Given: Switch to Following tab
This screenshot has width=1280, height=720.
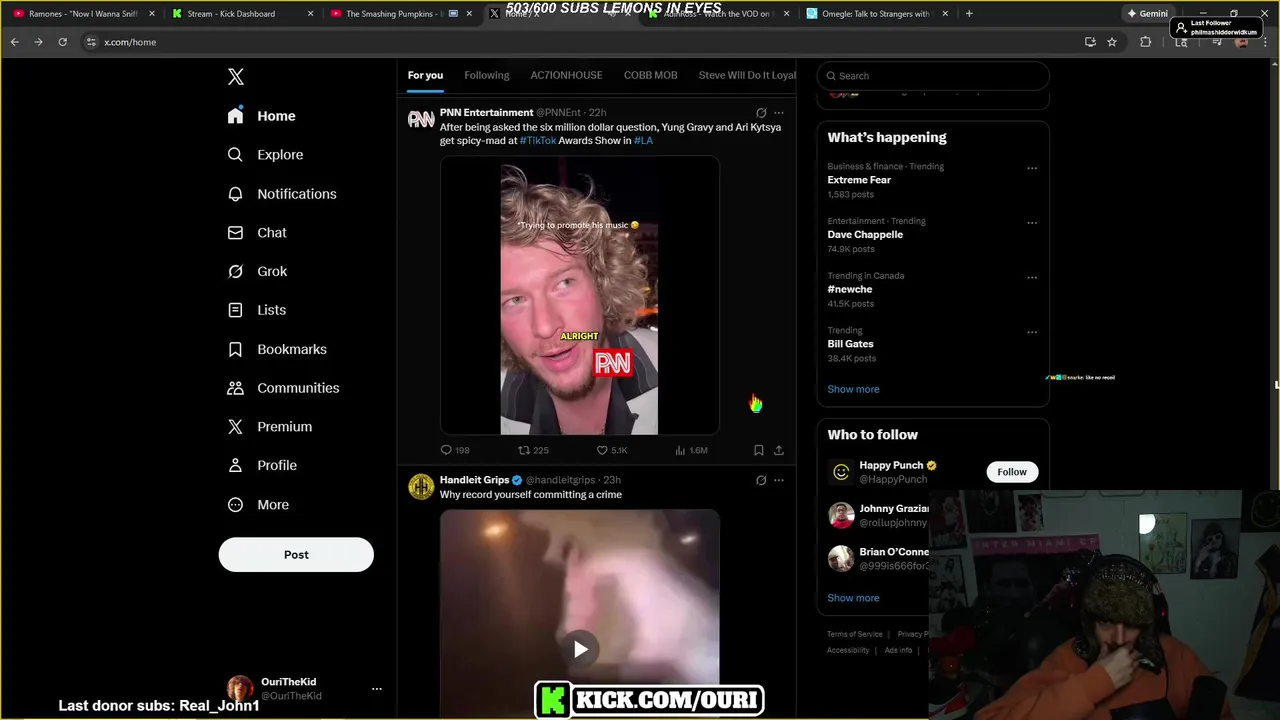Looking at the screenshot, I should tap(486, 76).
